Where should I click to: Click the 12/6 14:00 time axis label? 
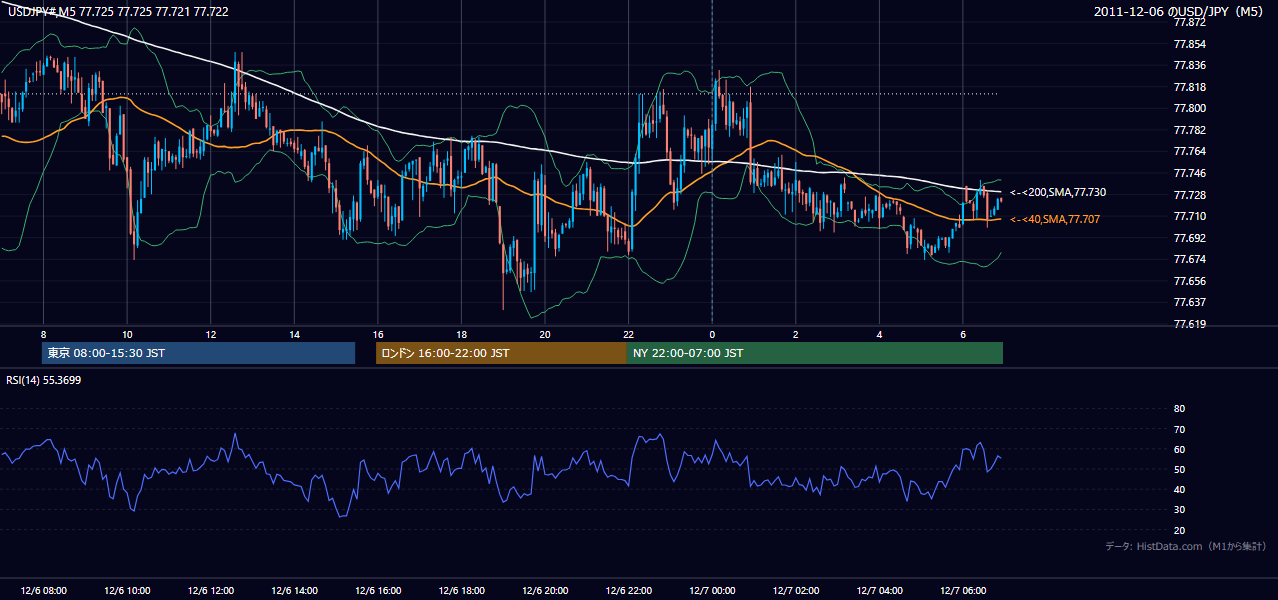294,591
